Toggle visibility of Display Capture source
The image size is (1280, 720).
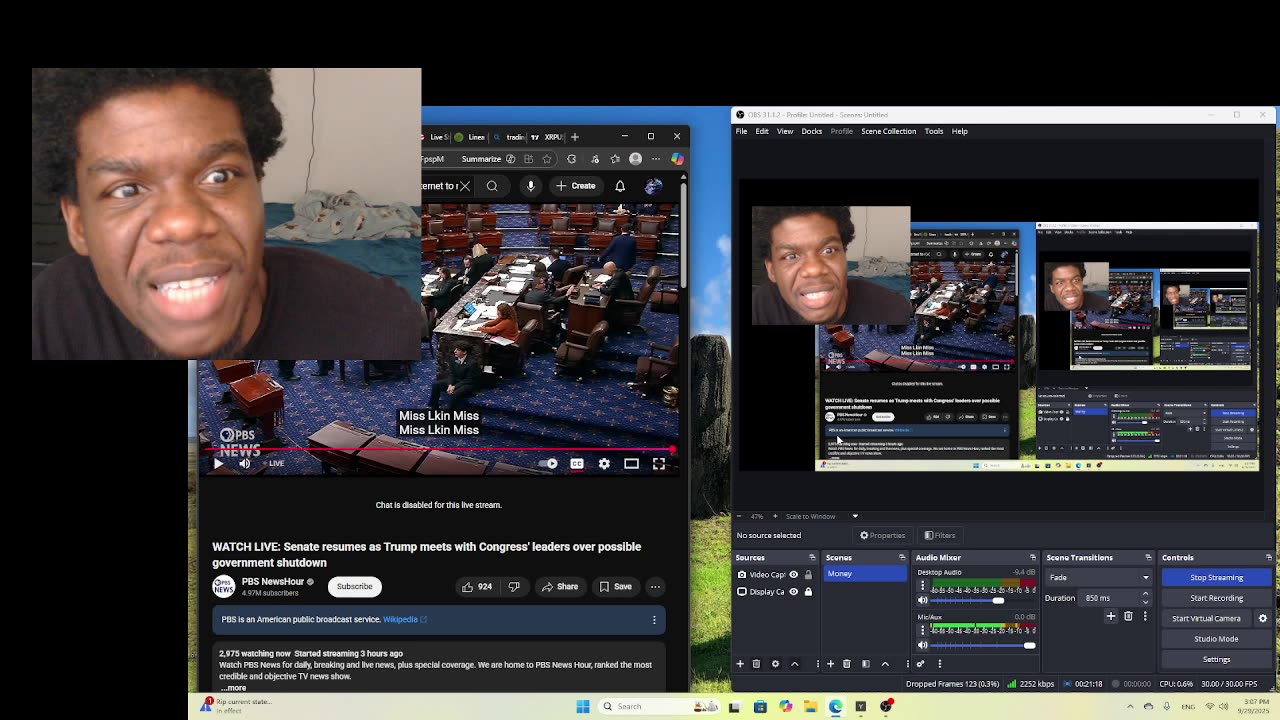[794, 592]
